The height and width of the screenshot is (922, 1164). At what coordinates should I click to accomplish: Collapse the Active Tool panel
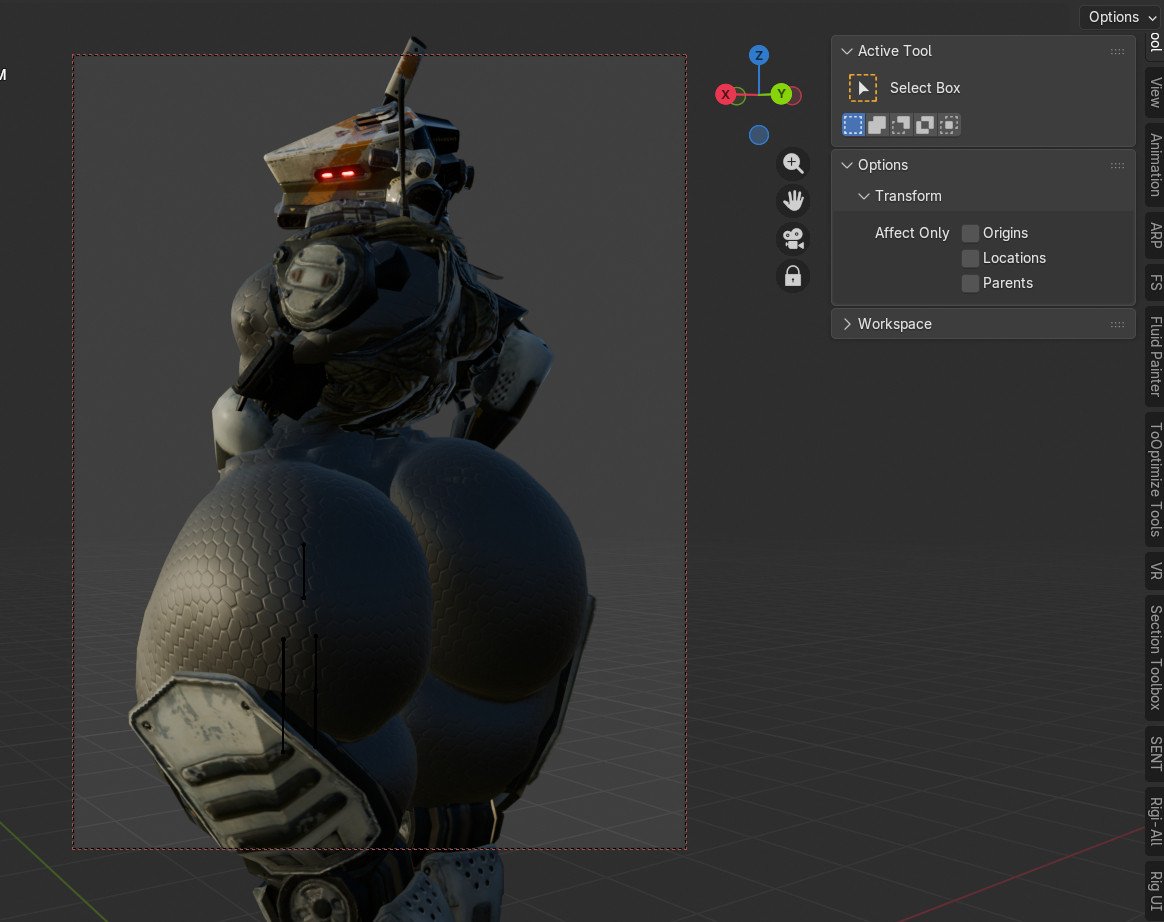pos(846,51)
